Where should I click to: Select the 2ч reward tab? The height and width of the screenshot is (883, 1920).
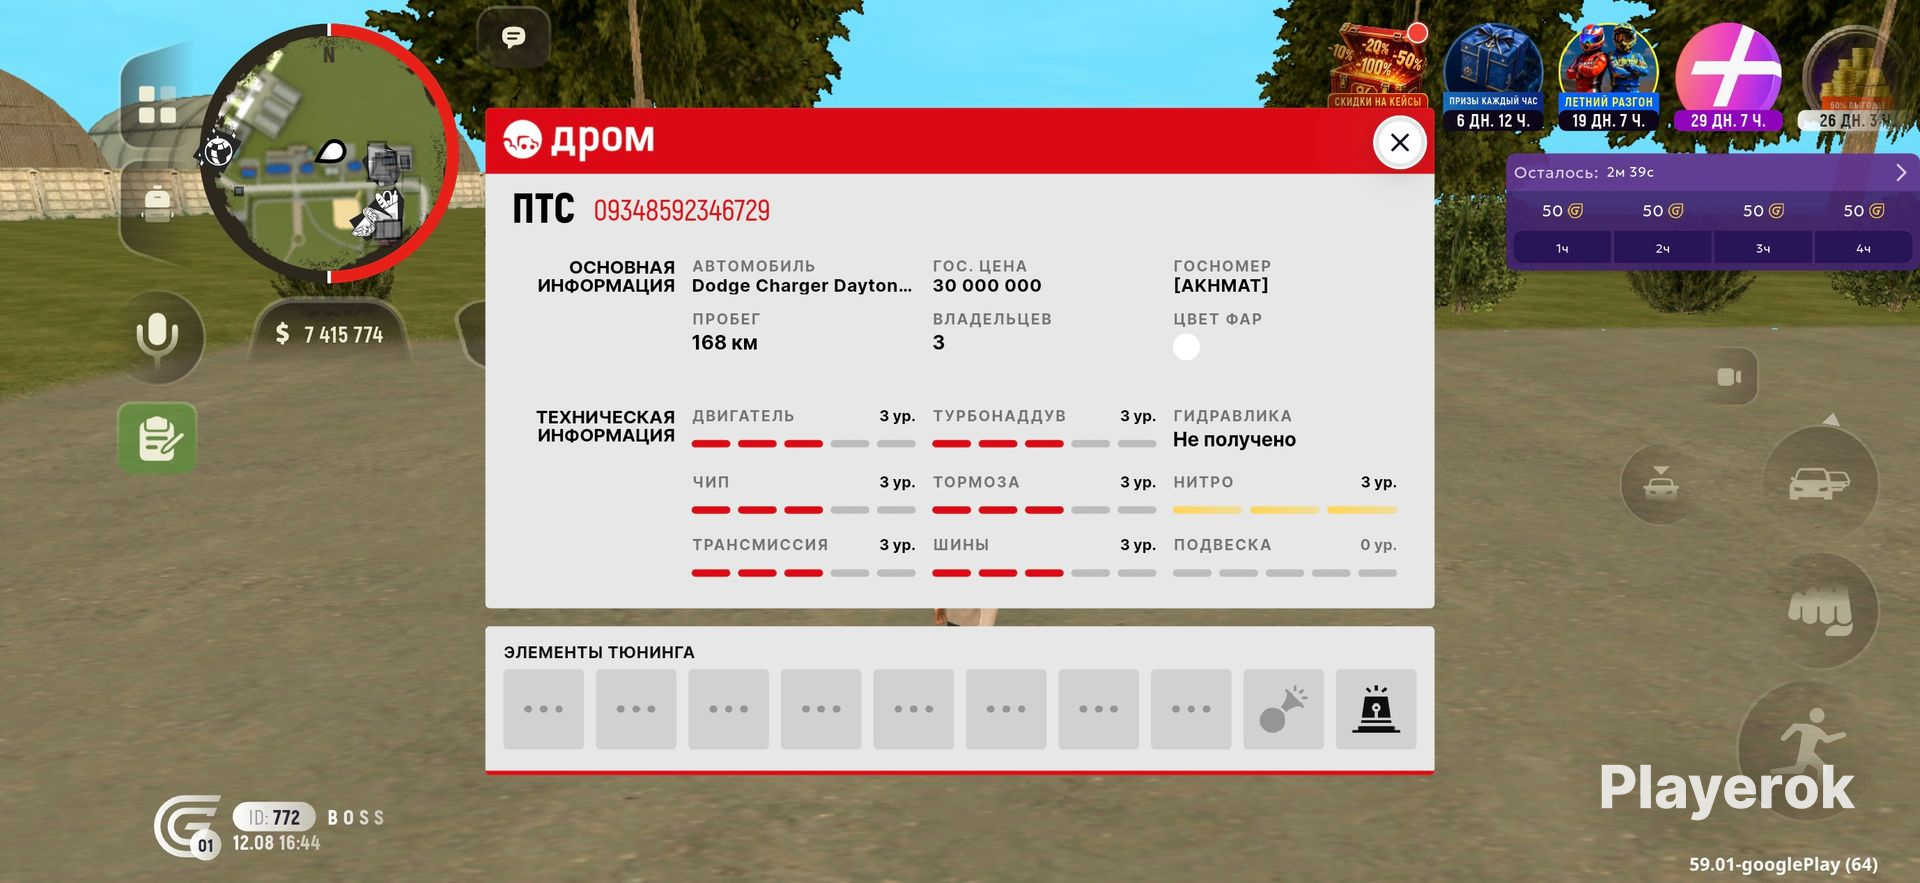pos(1663,248)
